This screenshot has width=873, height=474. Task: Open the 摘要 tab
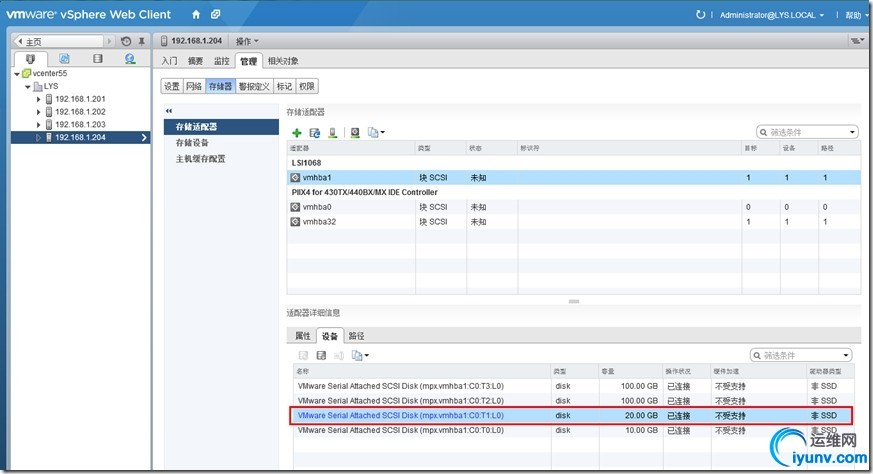(x=195, y=61)
